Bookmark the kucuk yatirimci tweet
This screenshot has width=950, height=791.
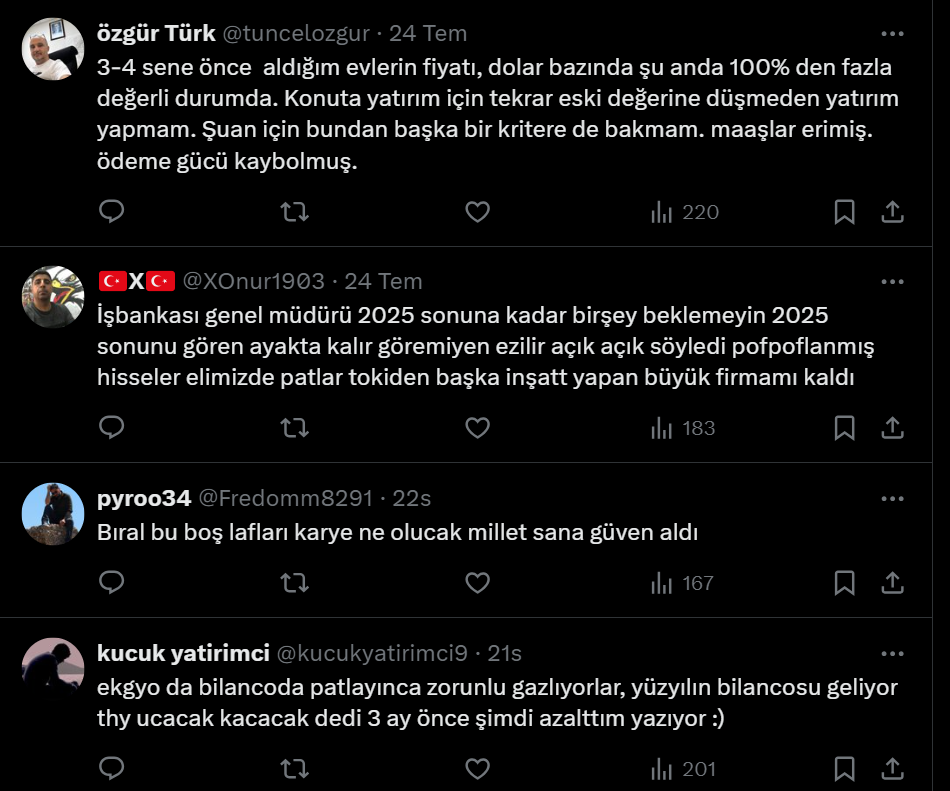pos(844,768)
